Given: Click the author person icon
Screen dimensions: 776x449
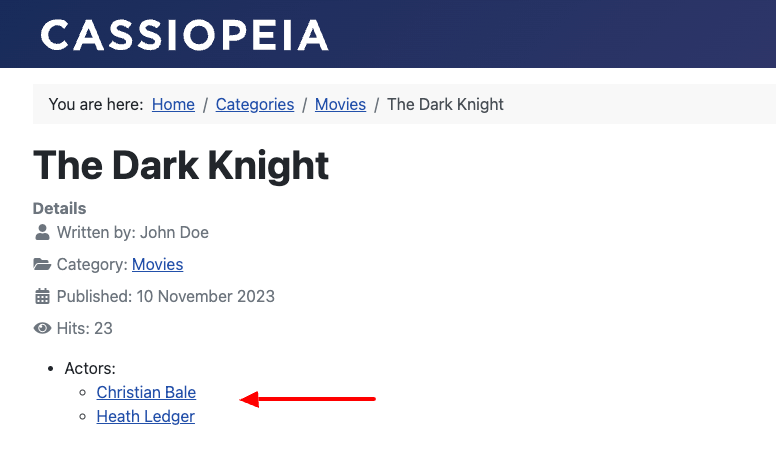Looking at the screenshot, I should 43,232.
